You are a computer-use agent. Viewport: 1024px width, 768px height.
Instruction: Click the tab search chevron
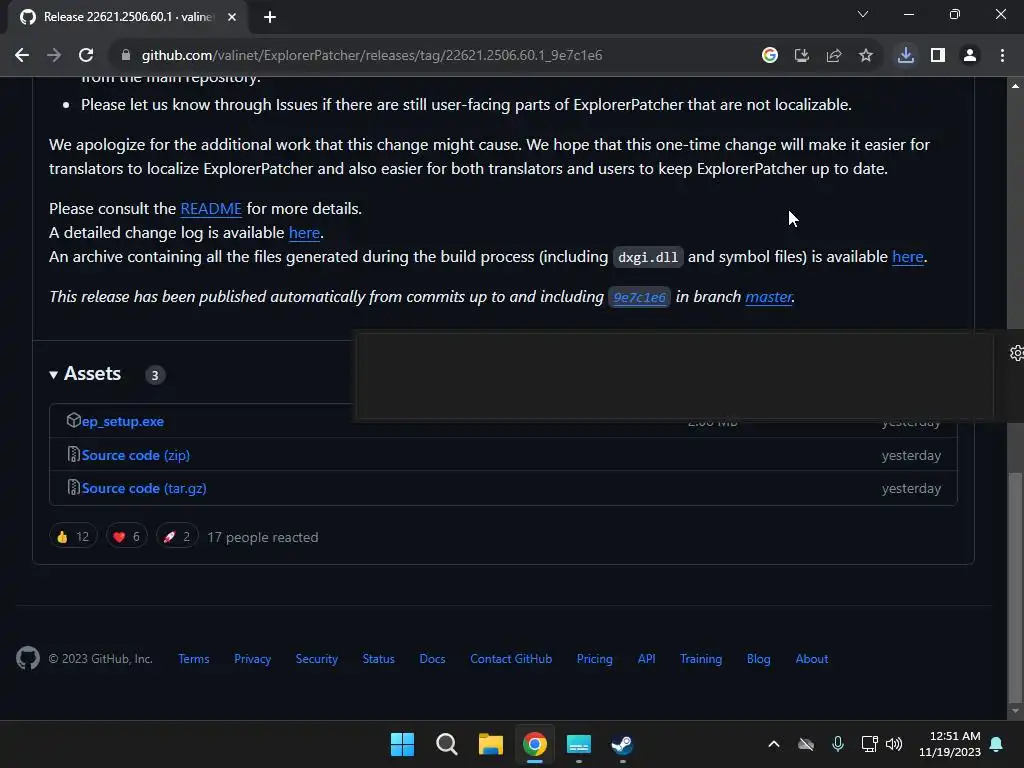click(863, 14)
